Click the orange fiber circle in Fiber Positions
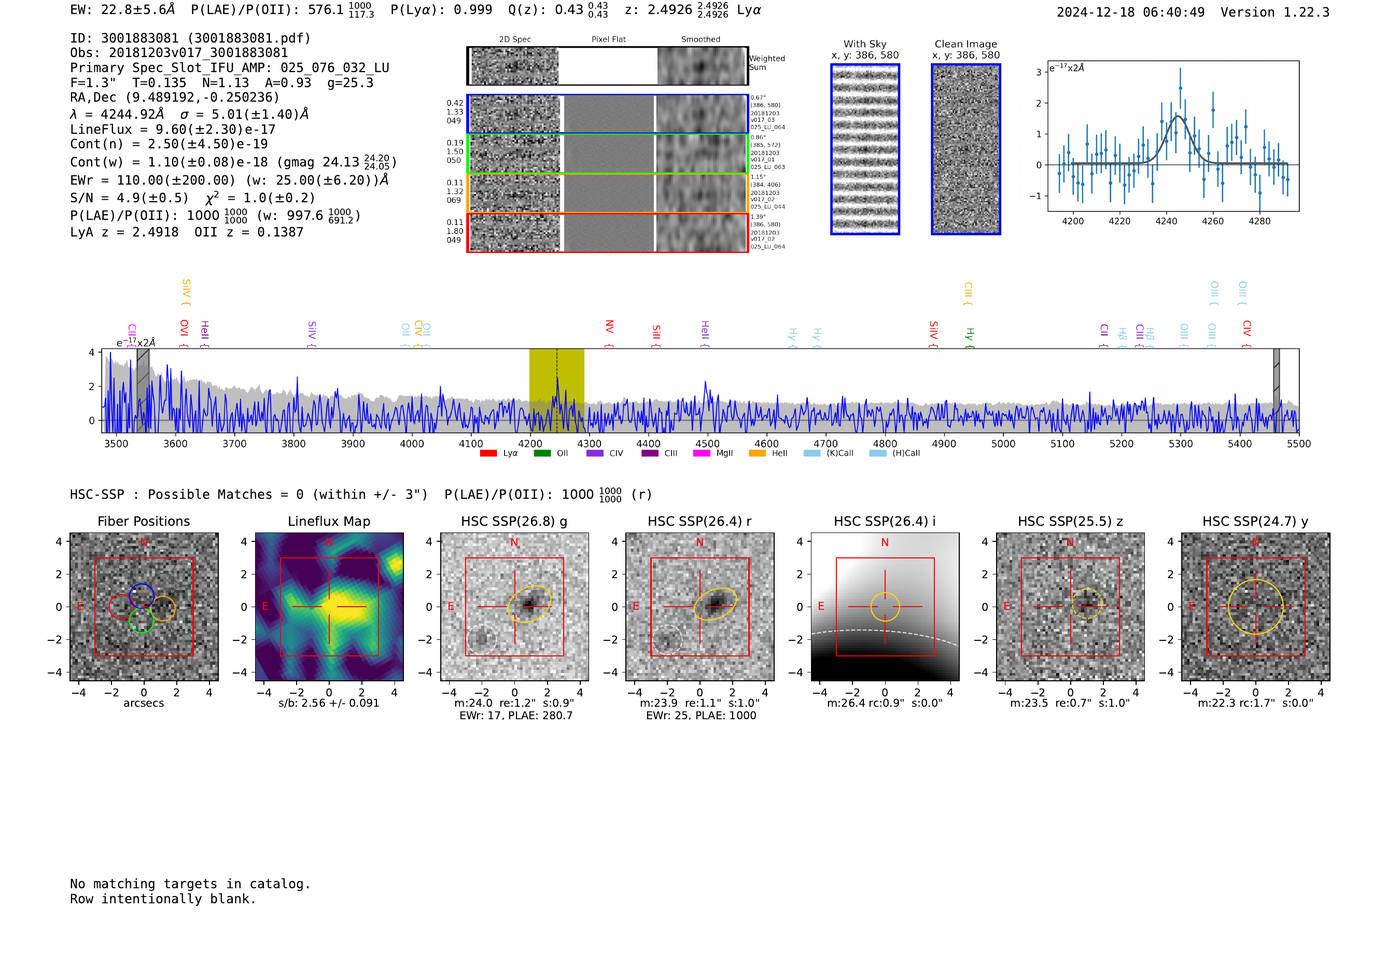The height and width of the screenshot is (953, 1400). [163, 608]
